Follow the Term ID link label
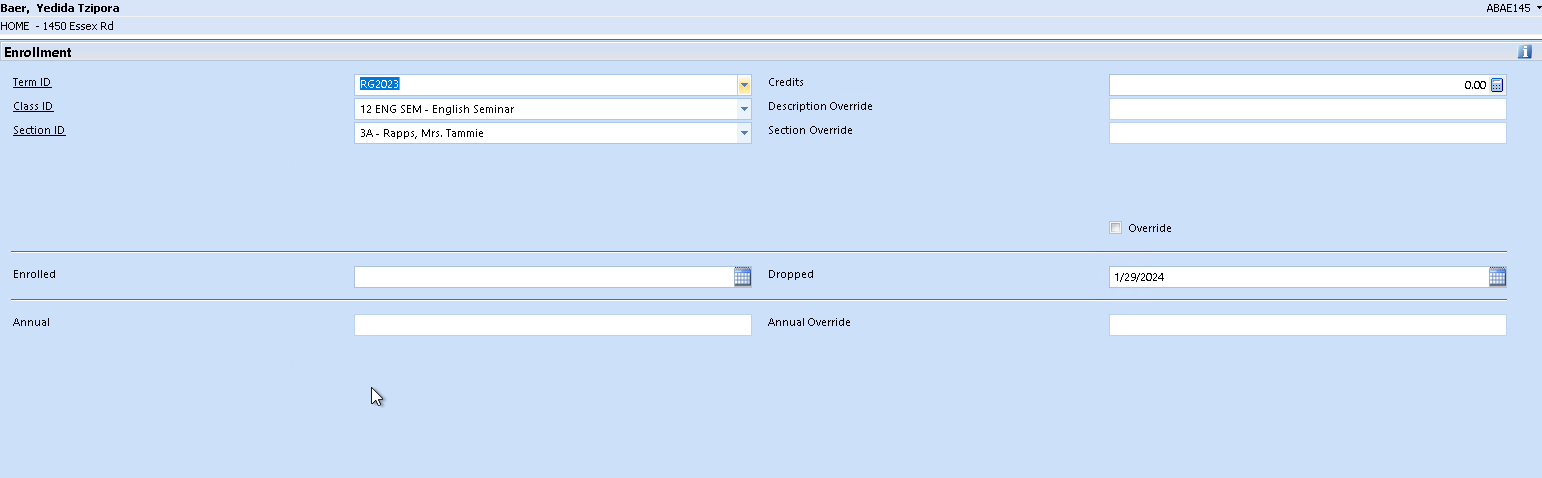1542x478 pixels. coord(32,82)
